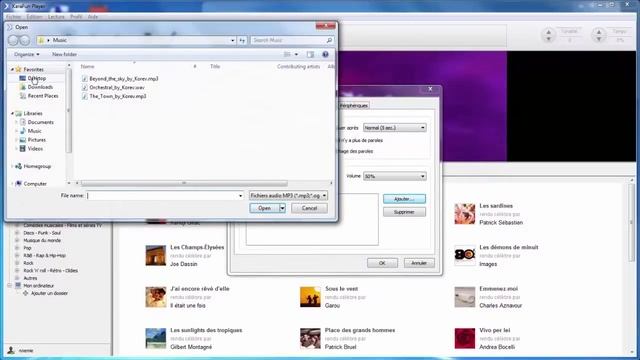Screen dimensions: 640x360
Task: Open the file type filter dropdown
Action: pyautogui.click(x=288, y=196)
